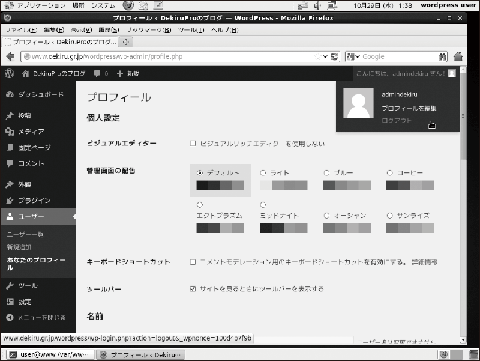Enable keyboard shortcuts for comment moderation checkbox
This screenshot has width=480, height=361.
pyautogui.click(x=193, y=262)
